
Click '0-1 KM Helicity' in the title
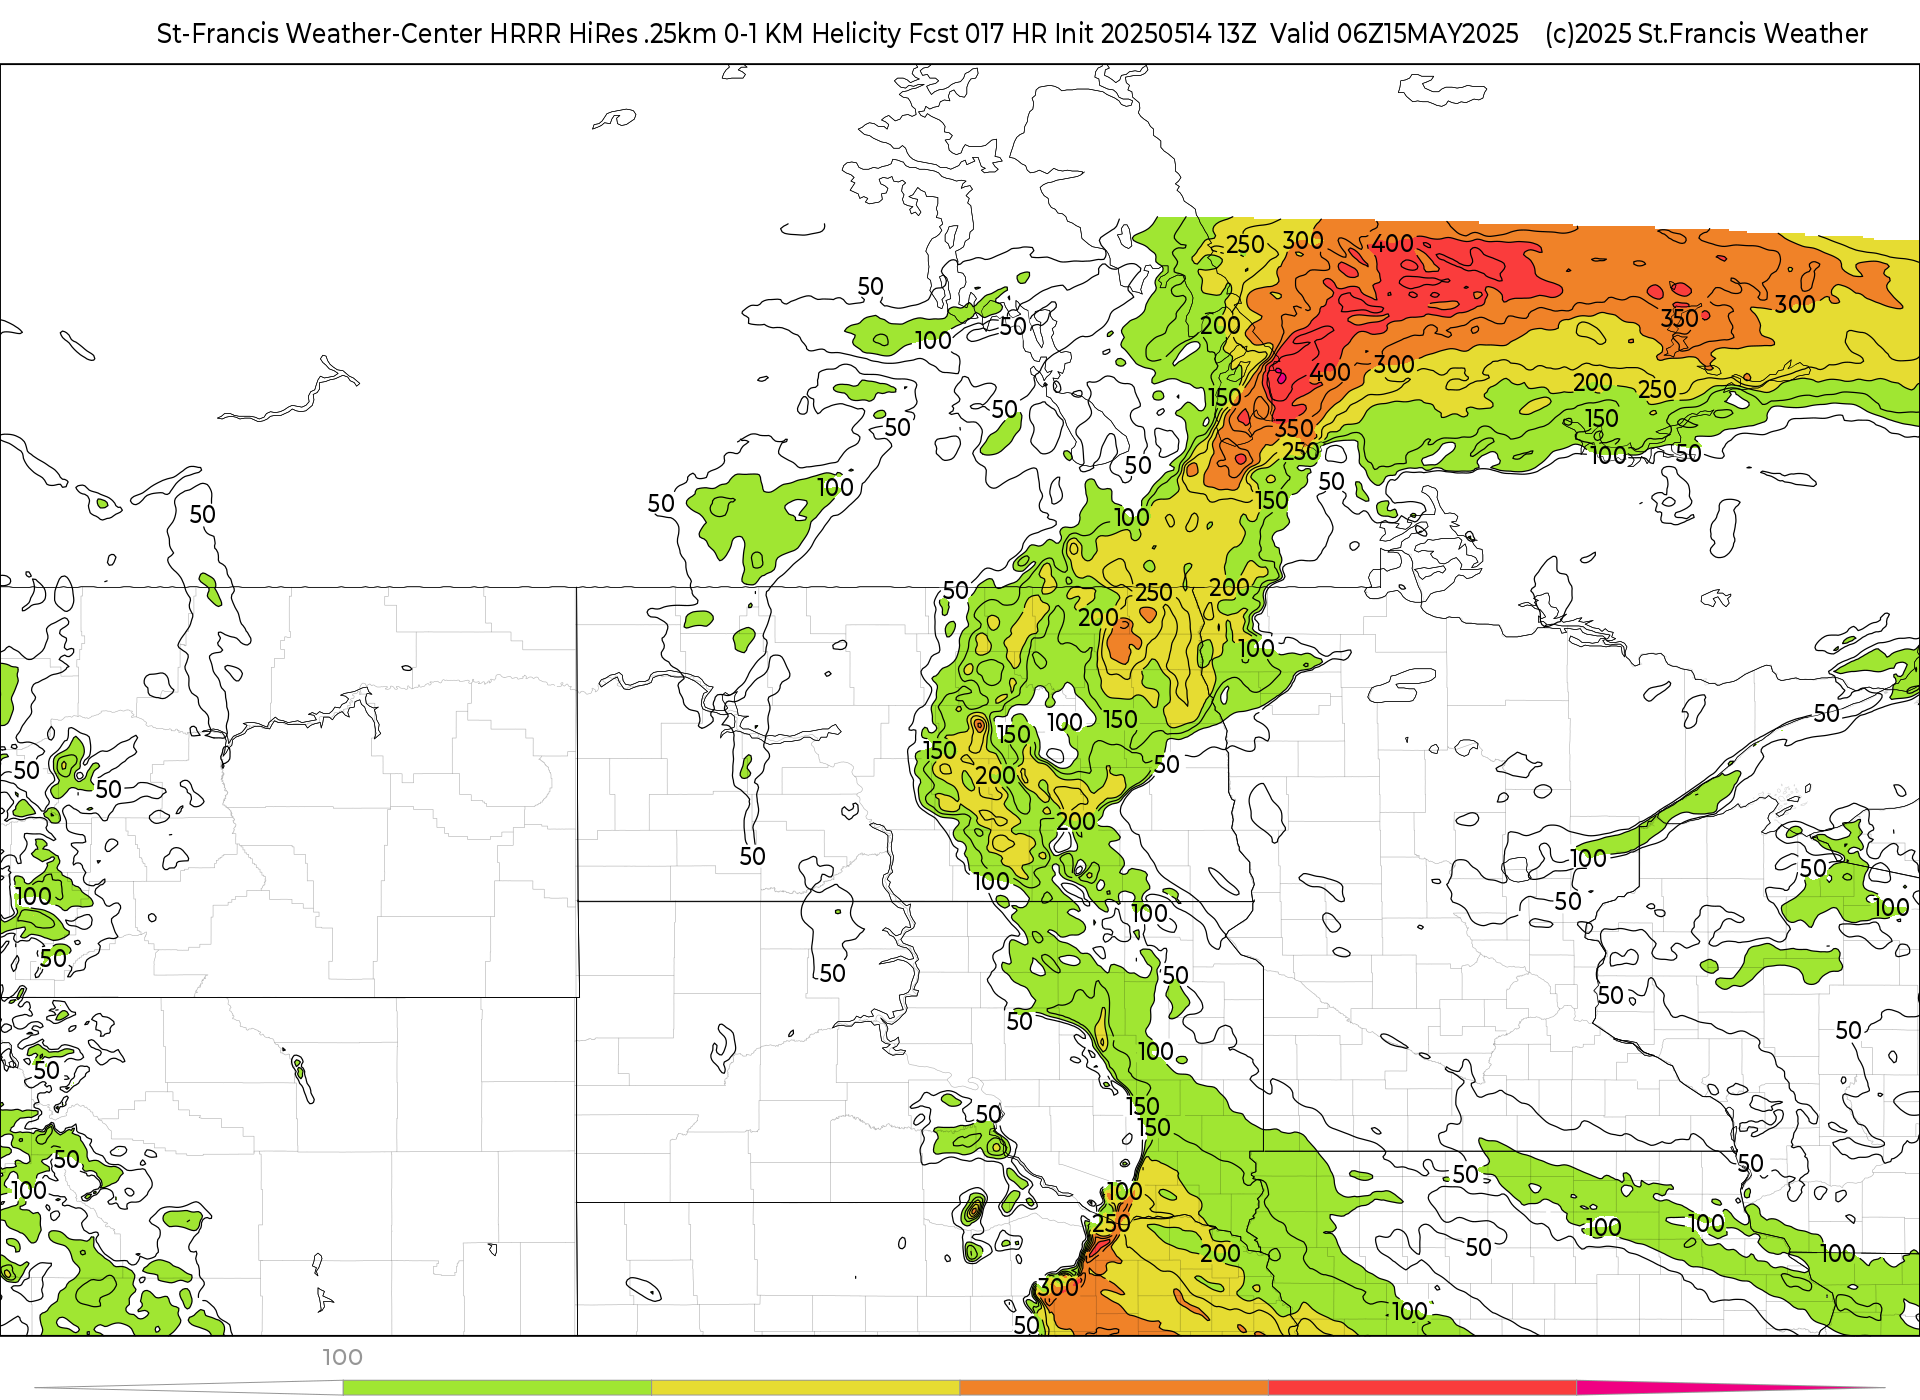[812, 34]
